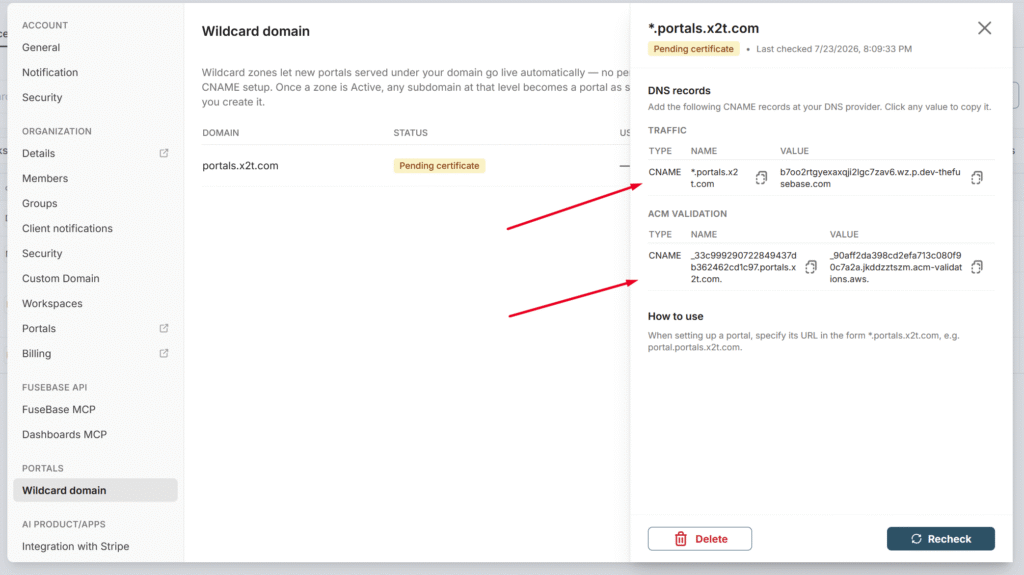This screenshot has width=1024, height=575.
Task: Click Pending certificate status in domain table
Action: (439, 166)
